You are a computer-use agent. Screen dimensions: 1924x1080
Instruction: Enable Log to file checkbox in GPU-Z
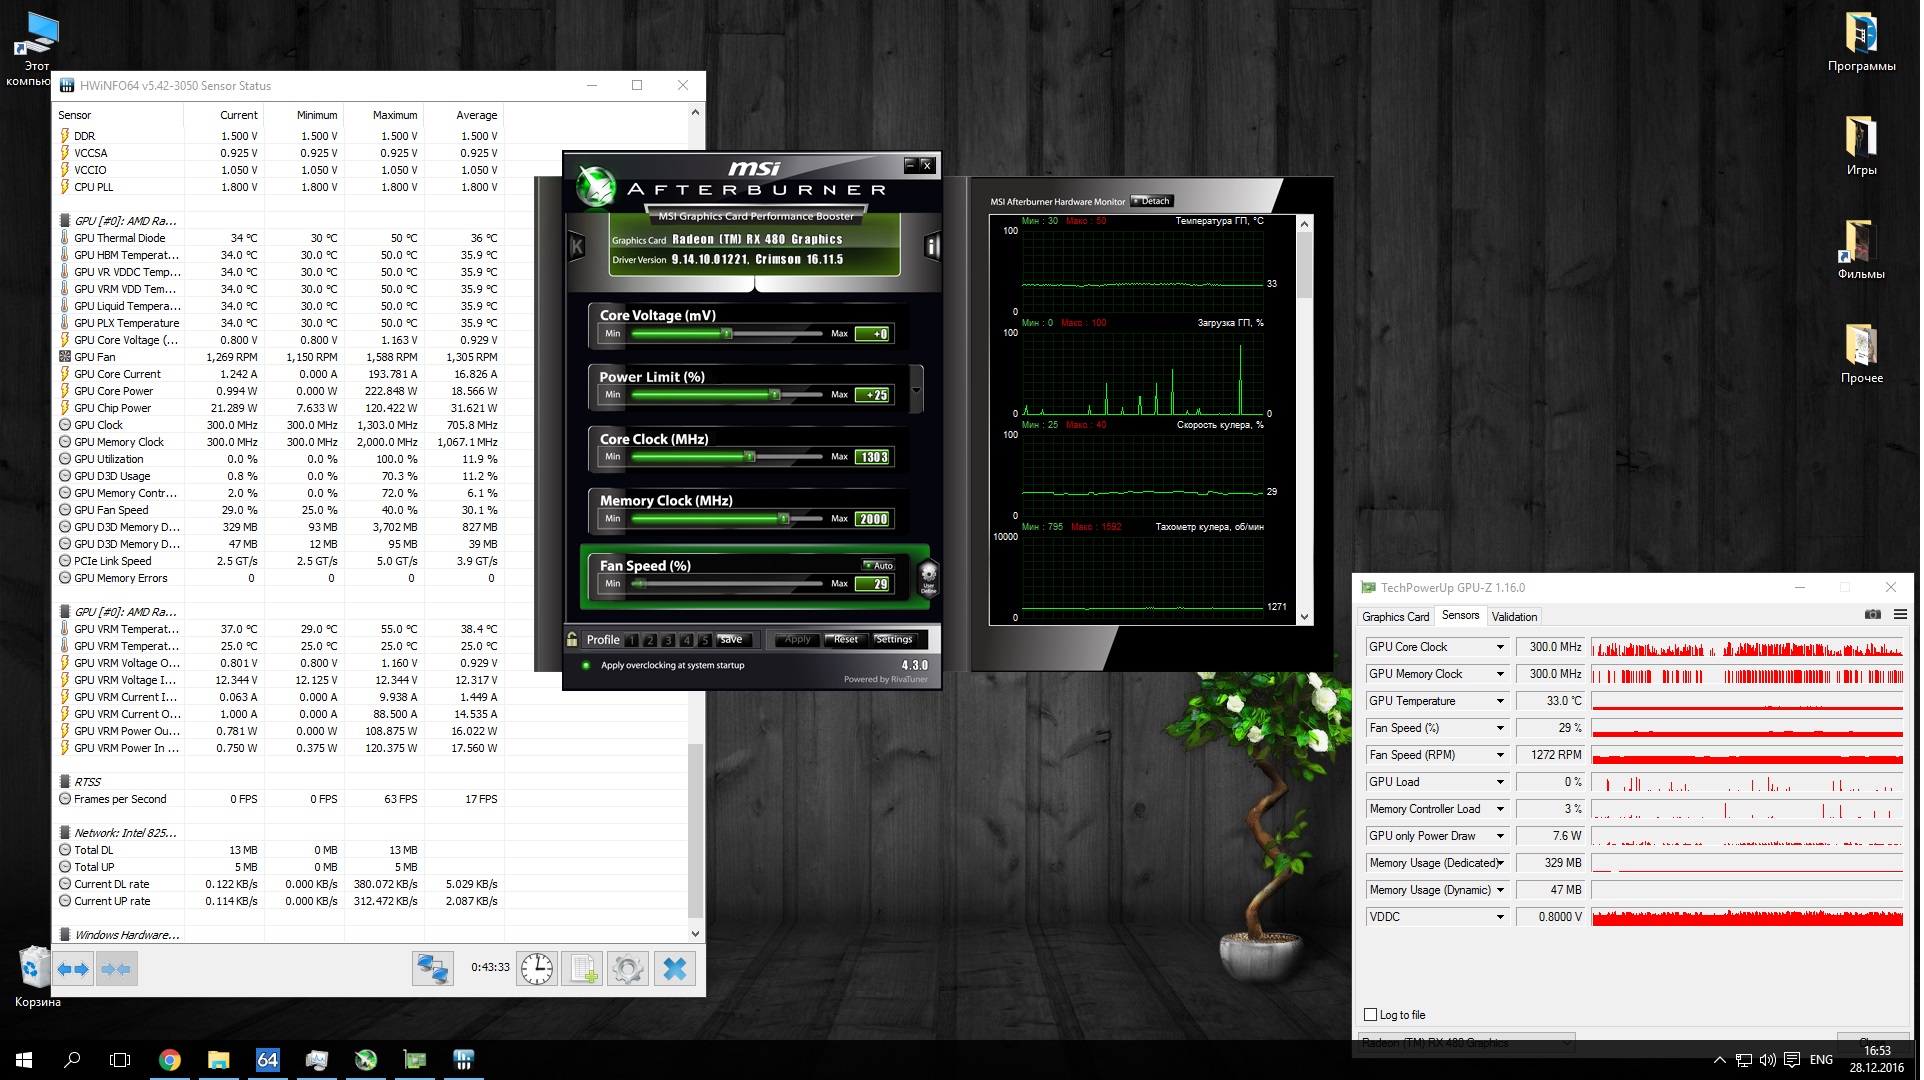tap(1371, 1015)
